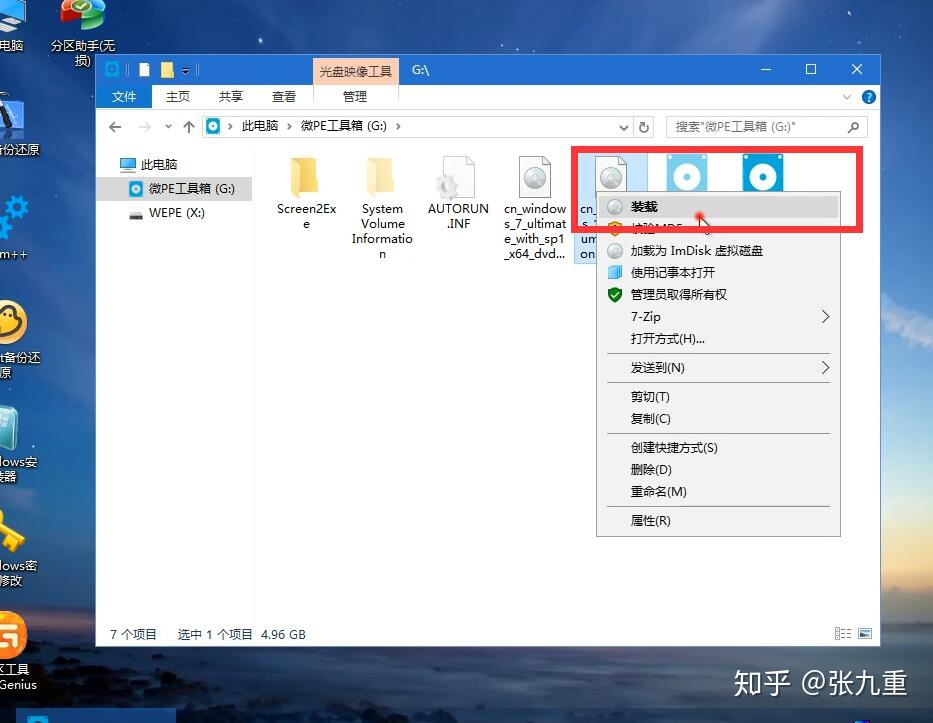The height and width of the screenshot is (723, 933).
Task: Switch to the 查看 ribbon tab
Action: point(283,96)
